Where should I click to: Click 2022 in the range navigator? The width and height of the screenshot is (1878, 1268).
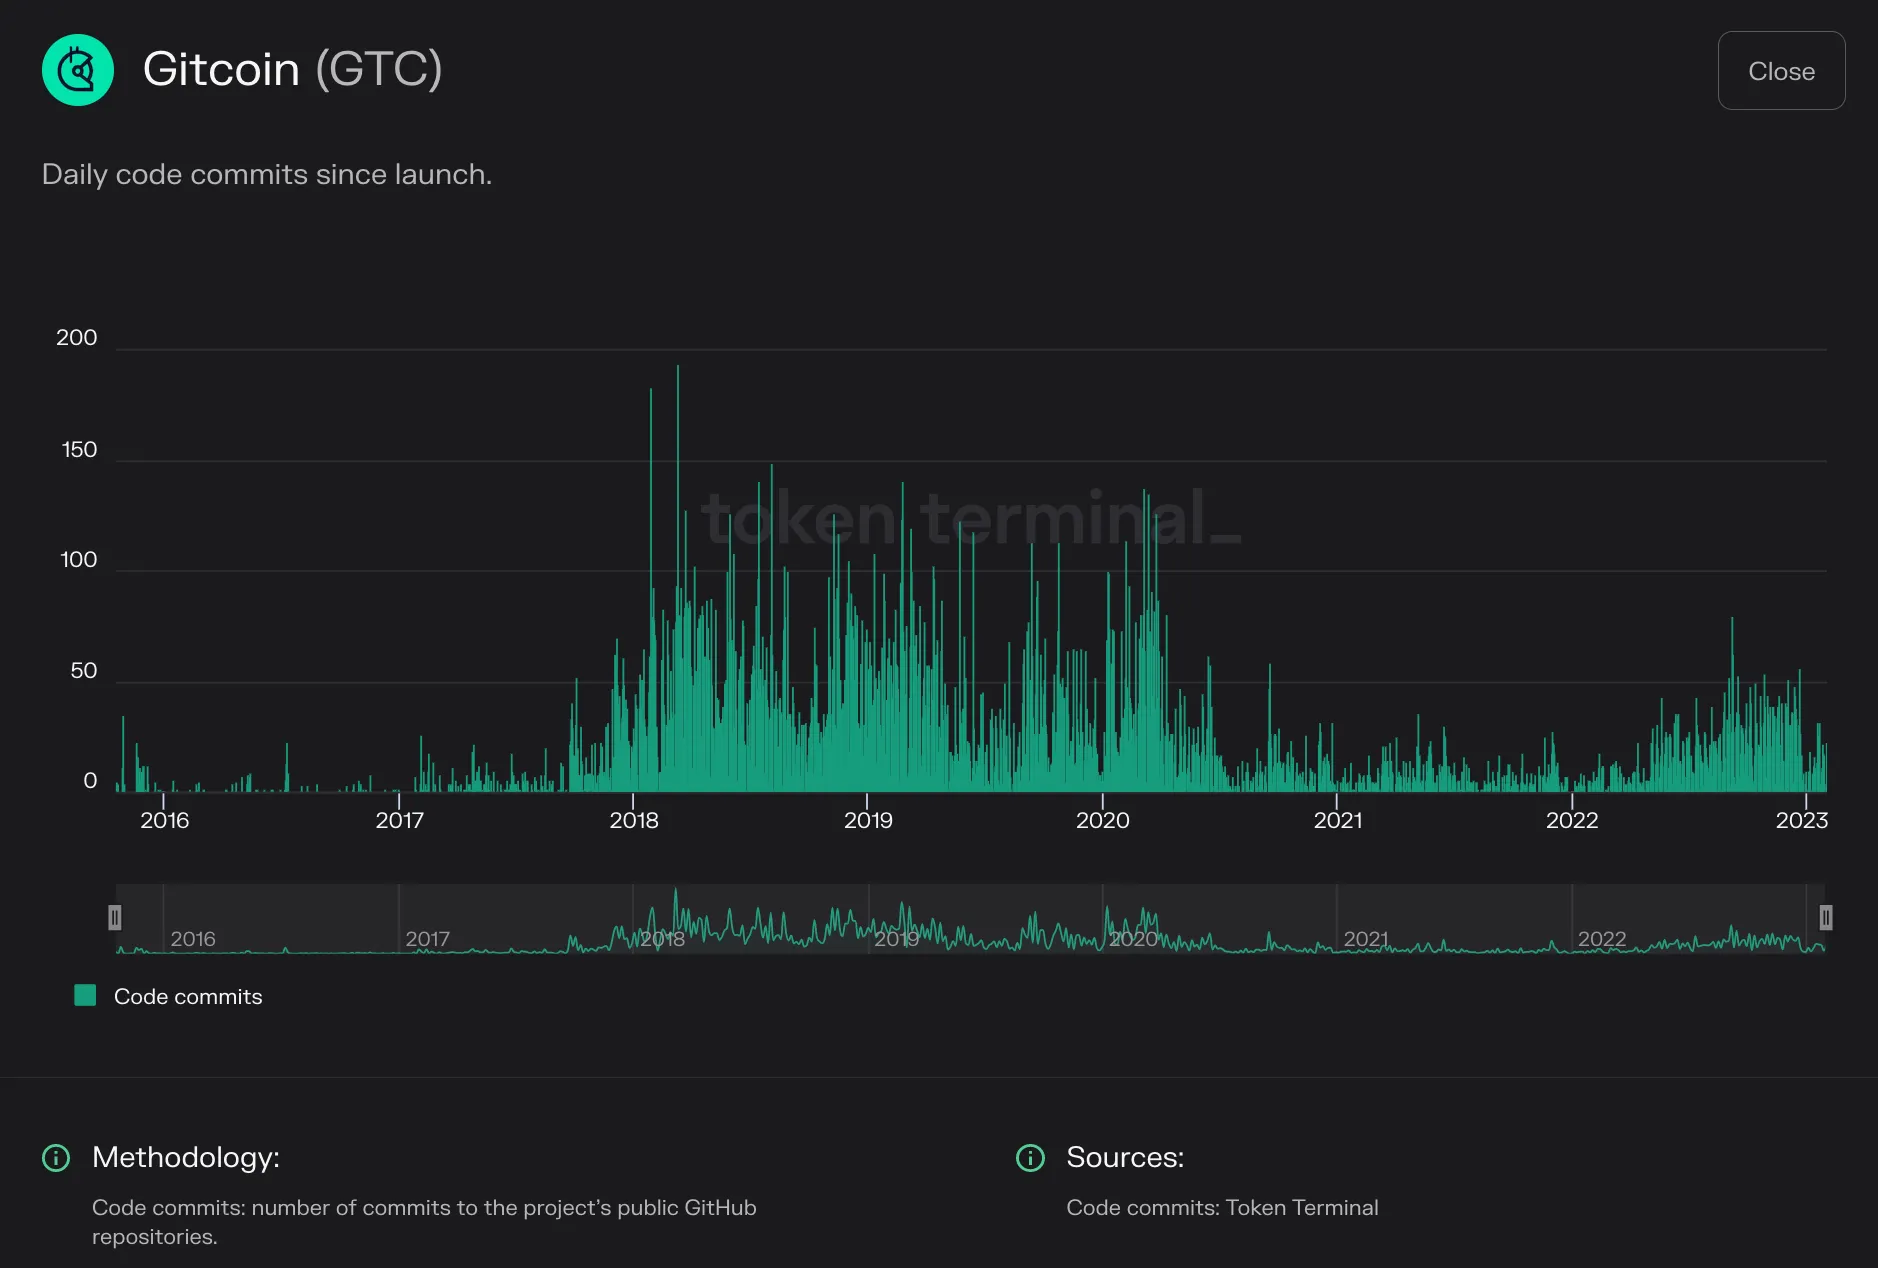1602,939
